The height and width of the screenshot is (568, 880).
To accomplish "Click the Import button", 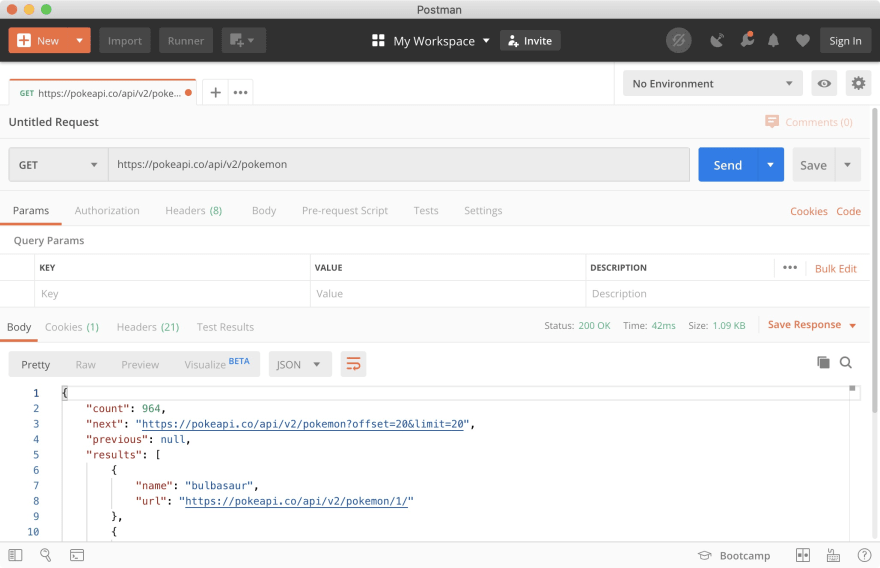I will click(x=125, y=40).
